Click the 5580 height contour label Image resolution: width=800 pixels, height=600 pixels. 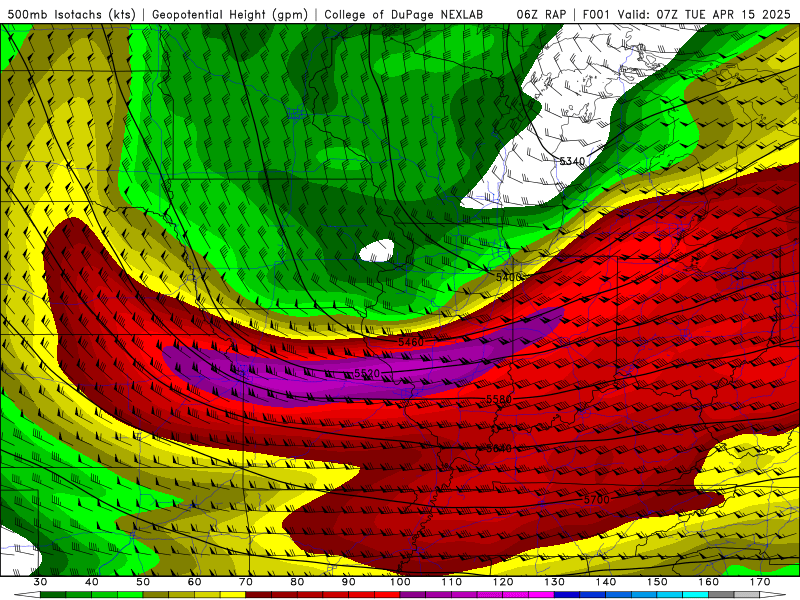coord(498,399)
